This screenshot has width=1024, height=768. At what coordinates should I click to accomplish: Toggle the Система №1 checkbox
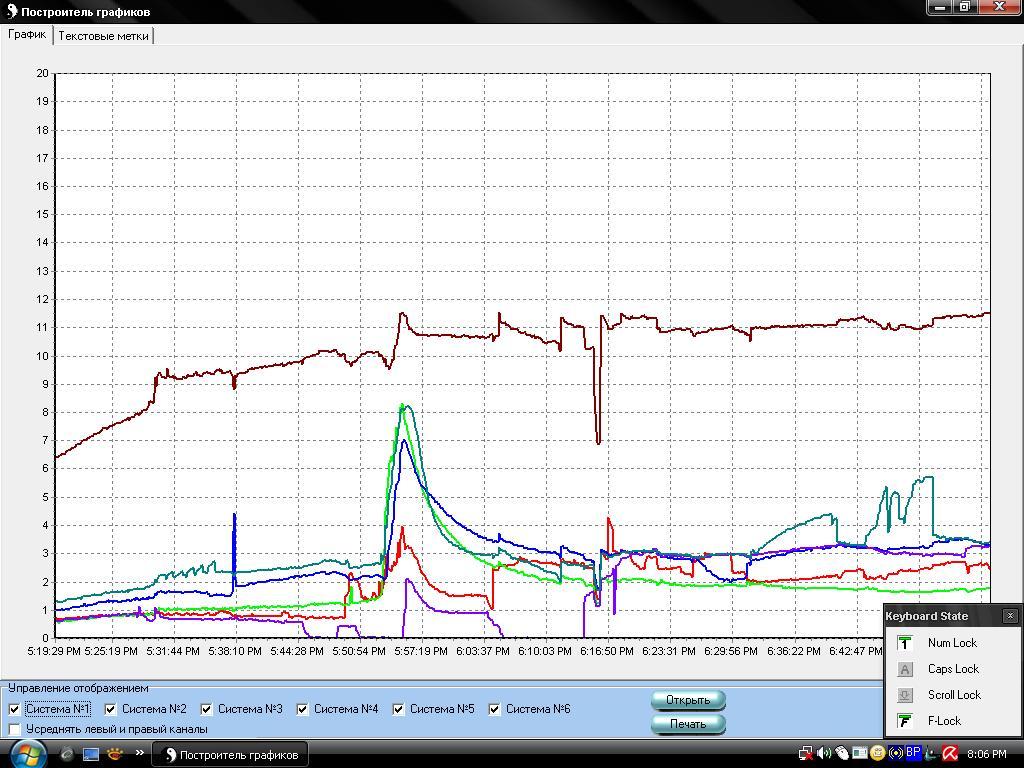click(14, 709)
